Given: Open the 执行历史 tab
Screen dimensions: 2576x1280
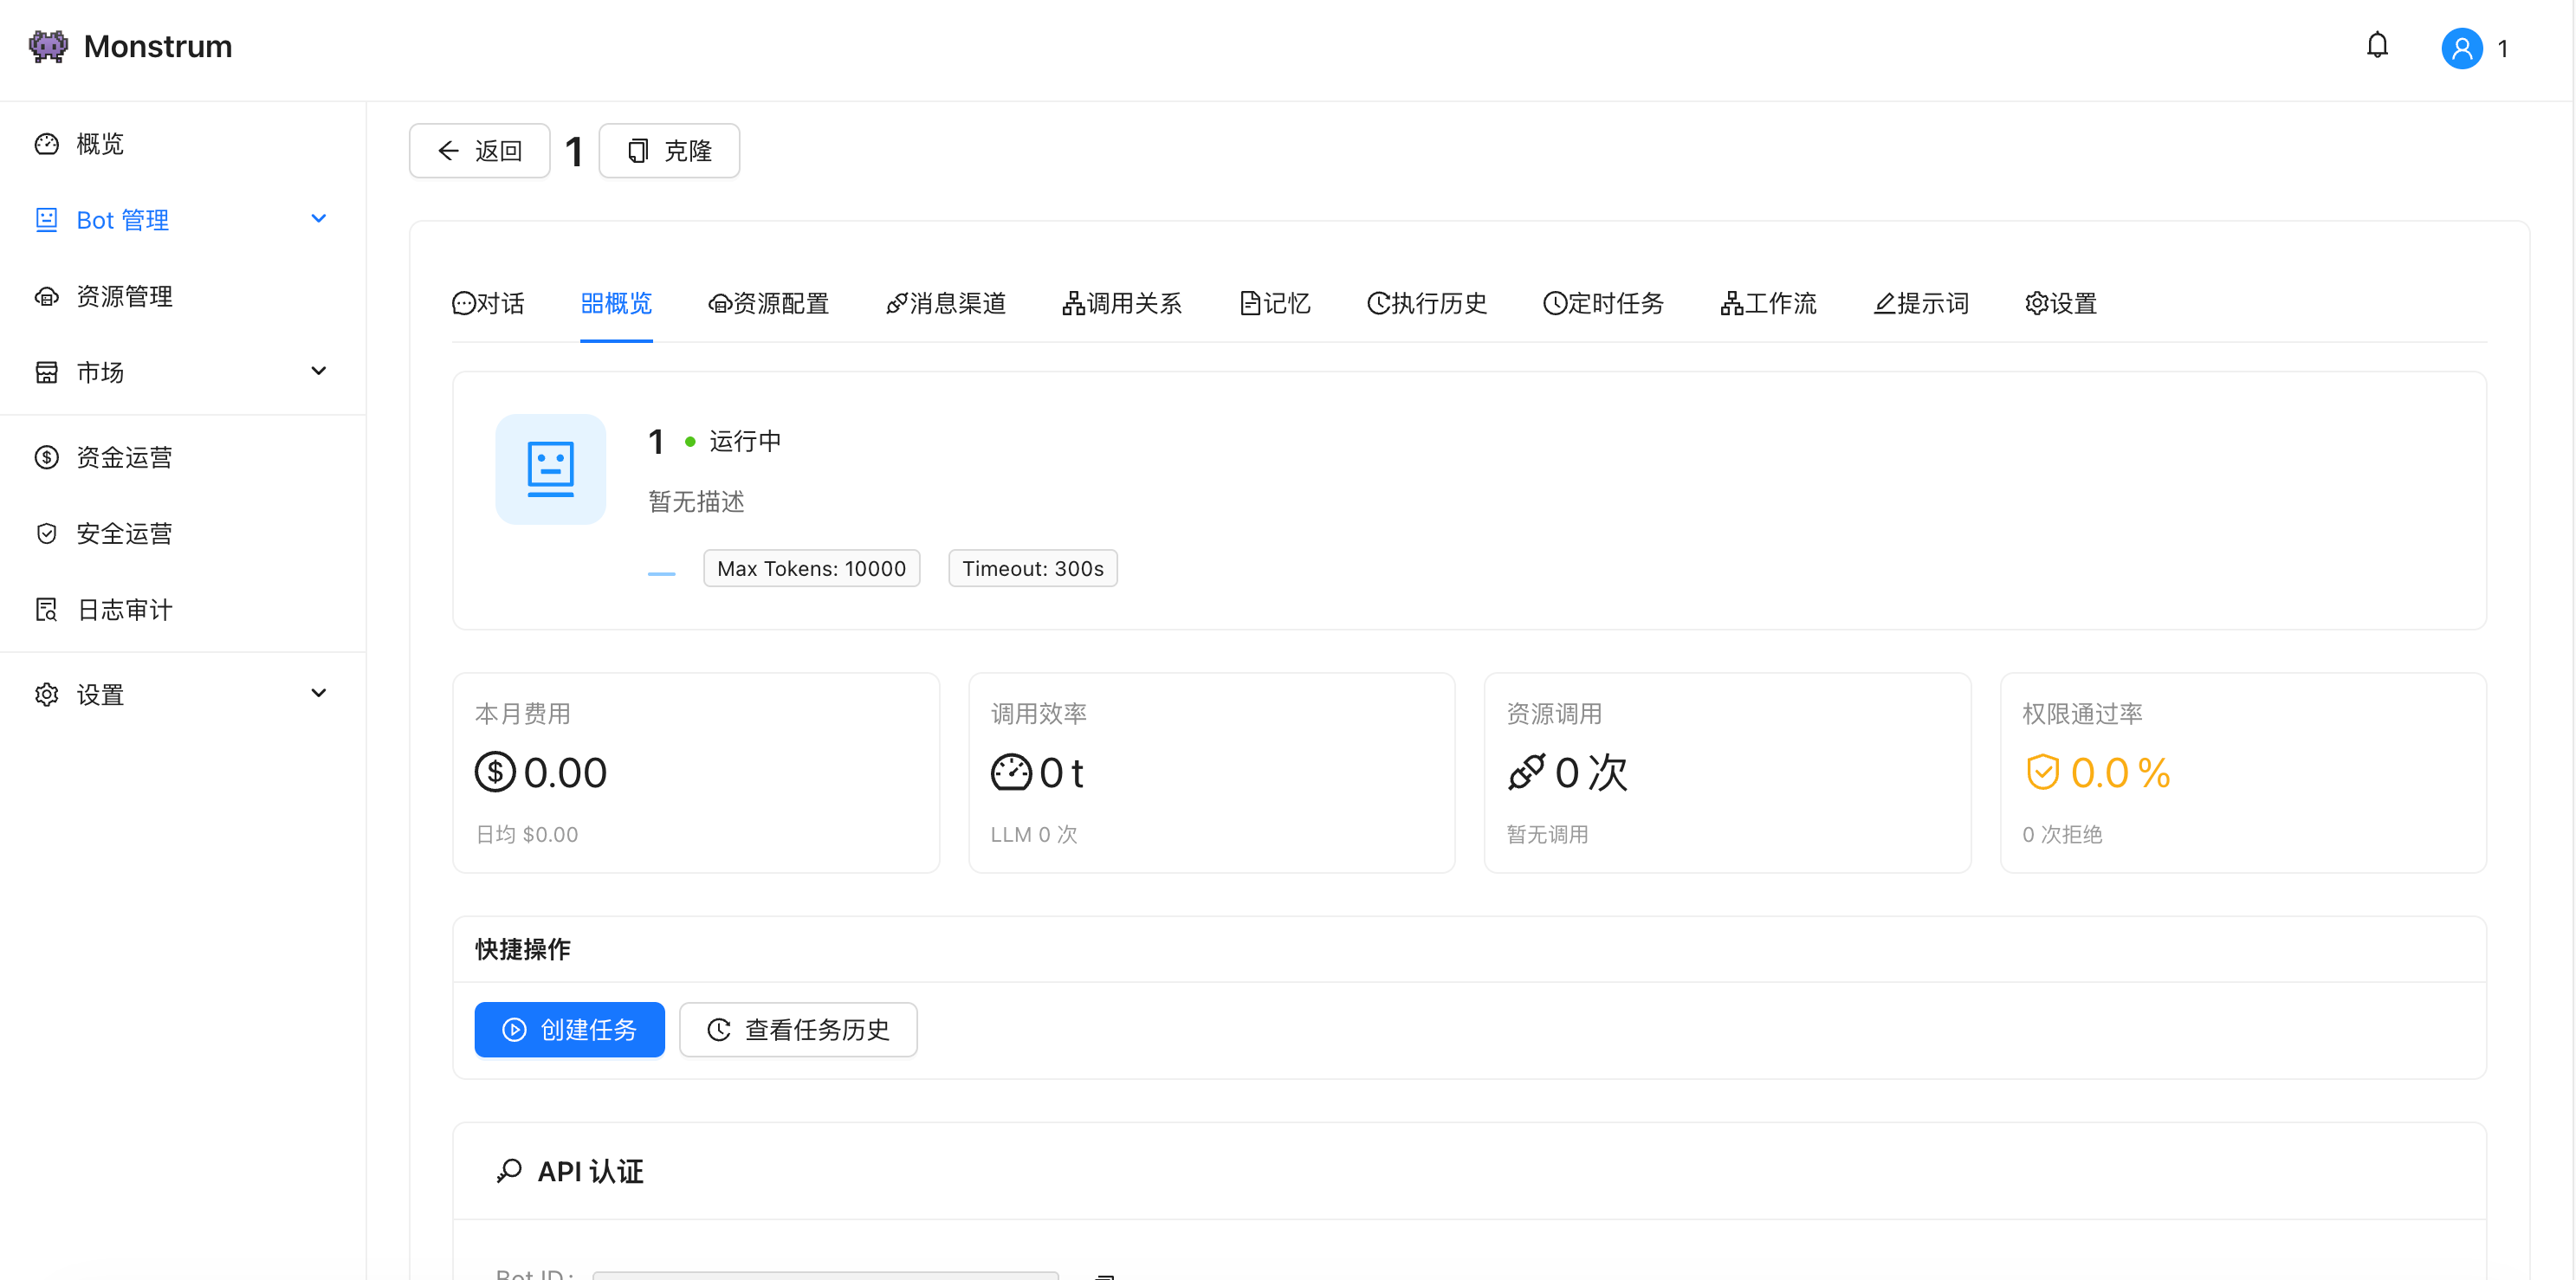Looking at the screenshot, I should point(1427,303).
